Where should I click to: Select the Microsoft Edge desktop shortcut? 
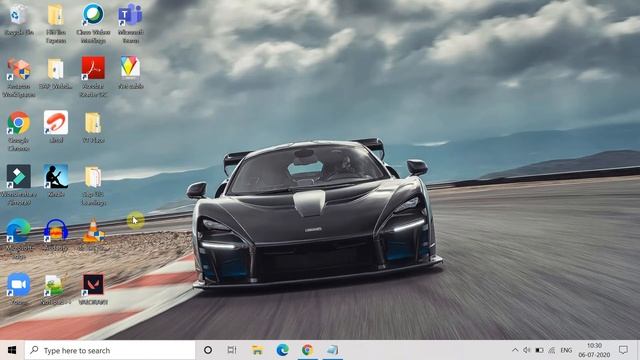tap(18, 239)
